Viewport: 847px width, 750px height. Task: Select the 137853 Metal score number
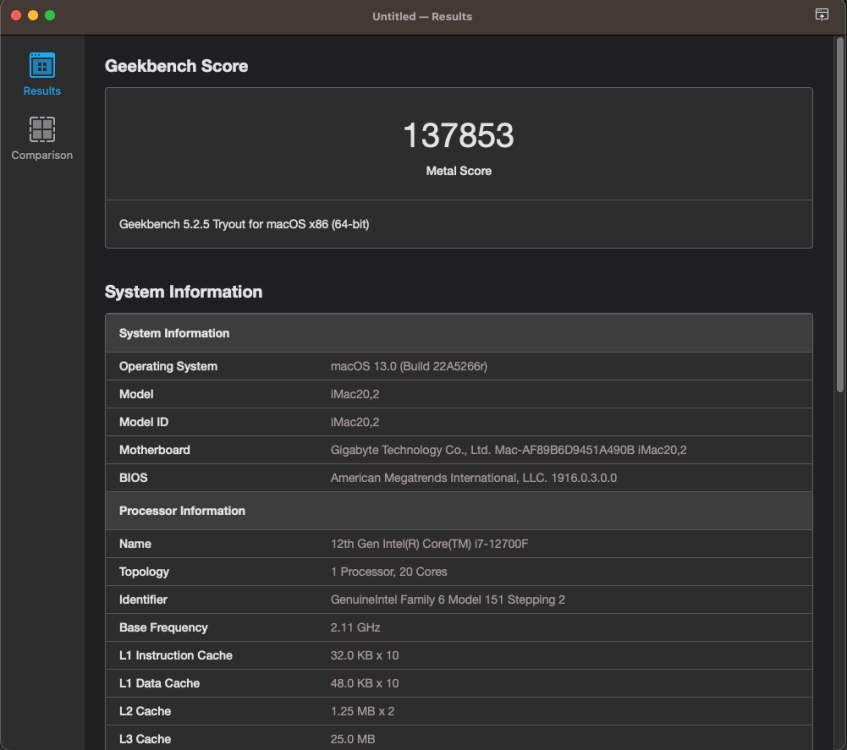[x=458, y=135]
